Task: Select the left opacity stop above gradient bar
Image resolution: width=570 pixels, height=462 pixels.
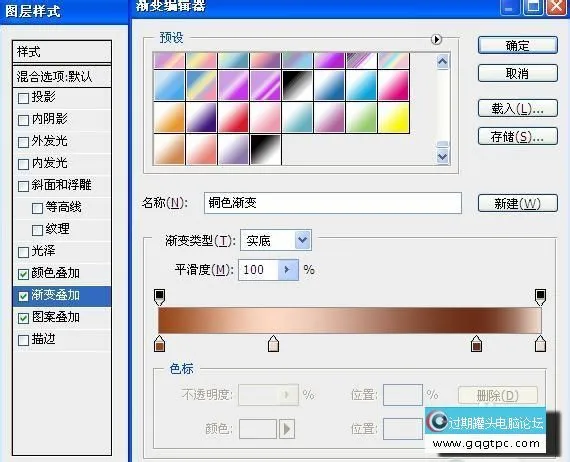Action: pos(160,297)
